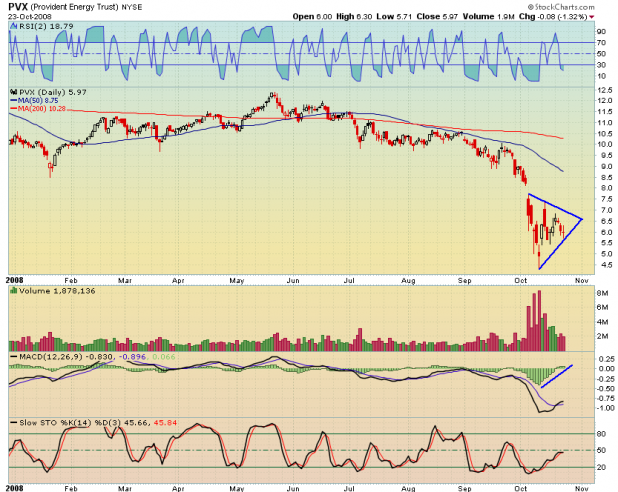Image resolution: width=618 pixels, height=492 pixels.
Task: Click the 20 stochastic axis label
Action: 601,467
